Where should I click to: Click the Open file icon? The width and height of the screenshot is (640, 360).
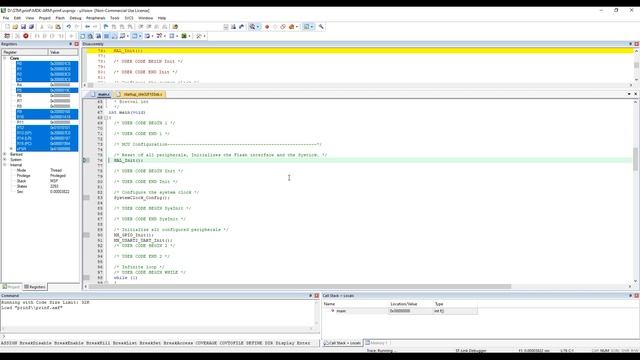tap(15, 27)
